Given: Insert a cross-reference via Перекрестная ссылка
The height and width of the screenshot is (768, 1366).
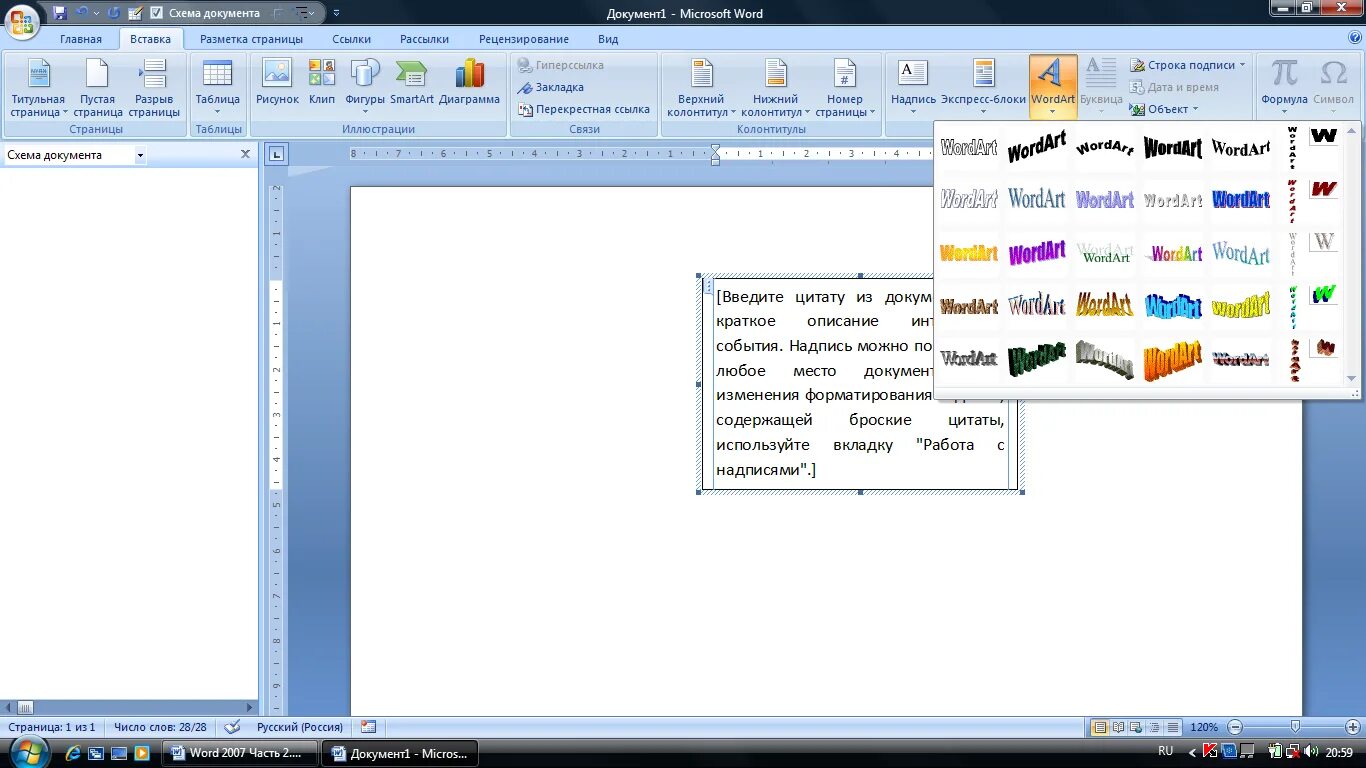Looking at the screenshot, I should coord(590,109).
